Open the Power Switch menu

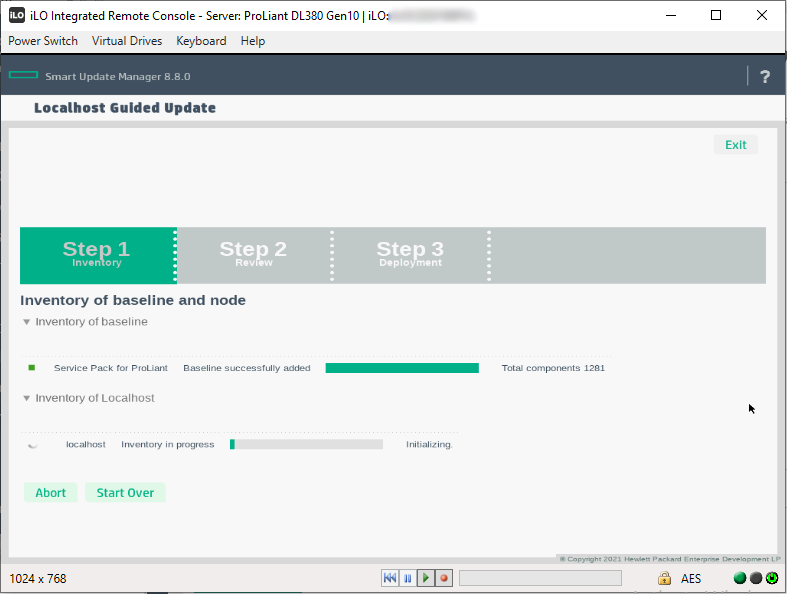pyautogui.click(x=43, y=41)
